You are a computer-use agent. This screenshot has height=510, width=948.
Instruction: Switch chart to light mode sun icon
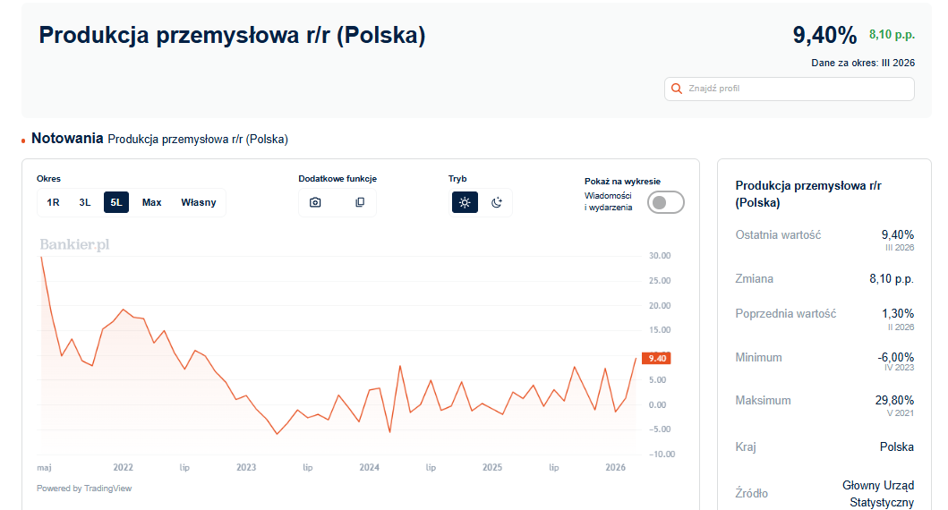point(464,202)
